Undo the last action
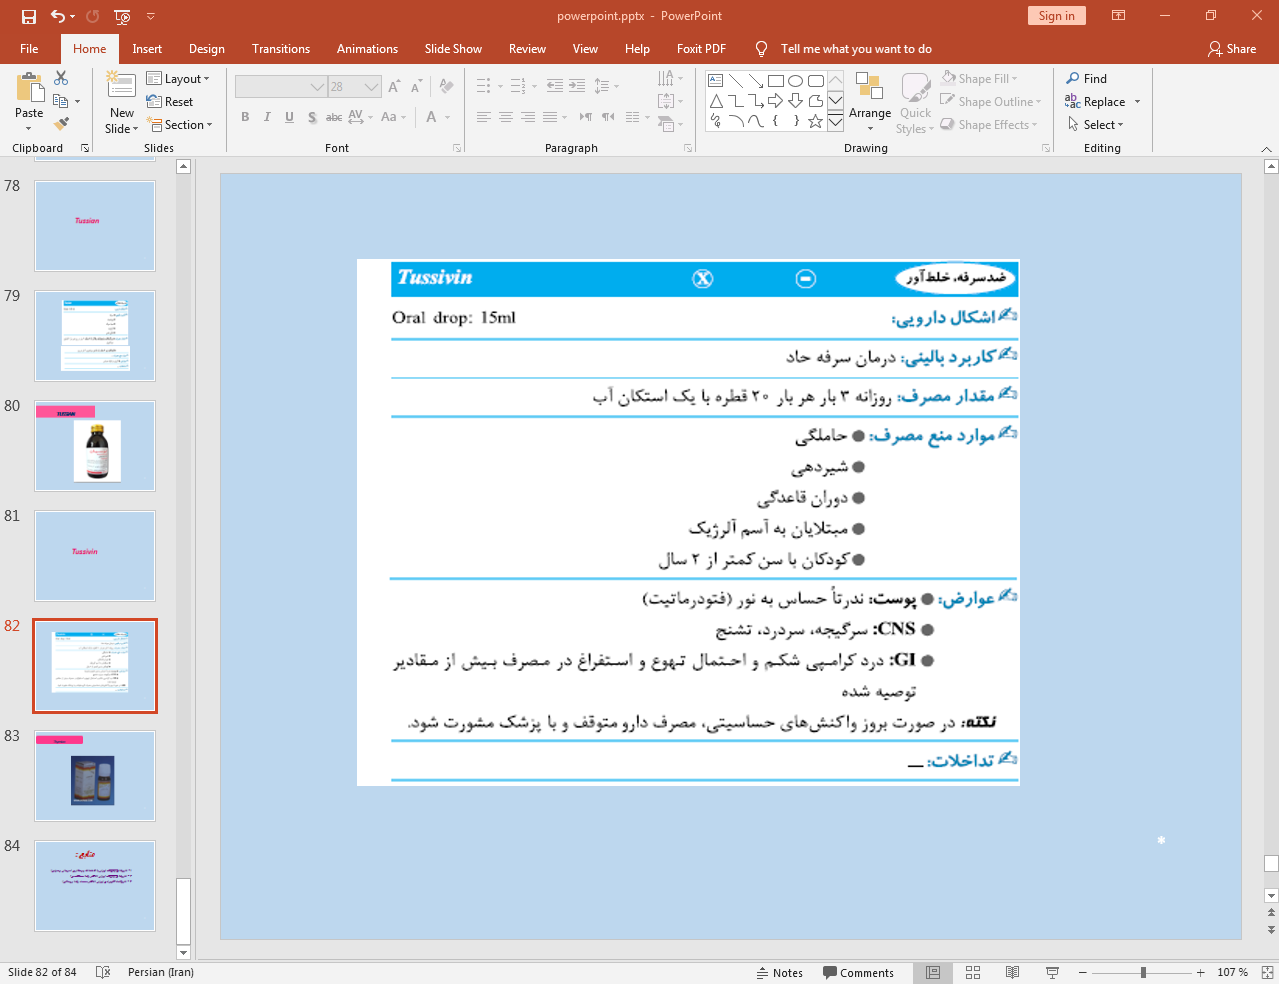The width and height of the screenshot is (1279, 984). (58, 16)
